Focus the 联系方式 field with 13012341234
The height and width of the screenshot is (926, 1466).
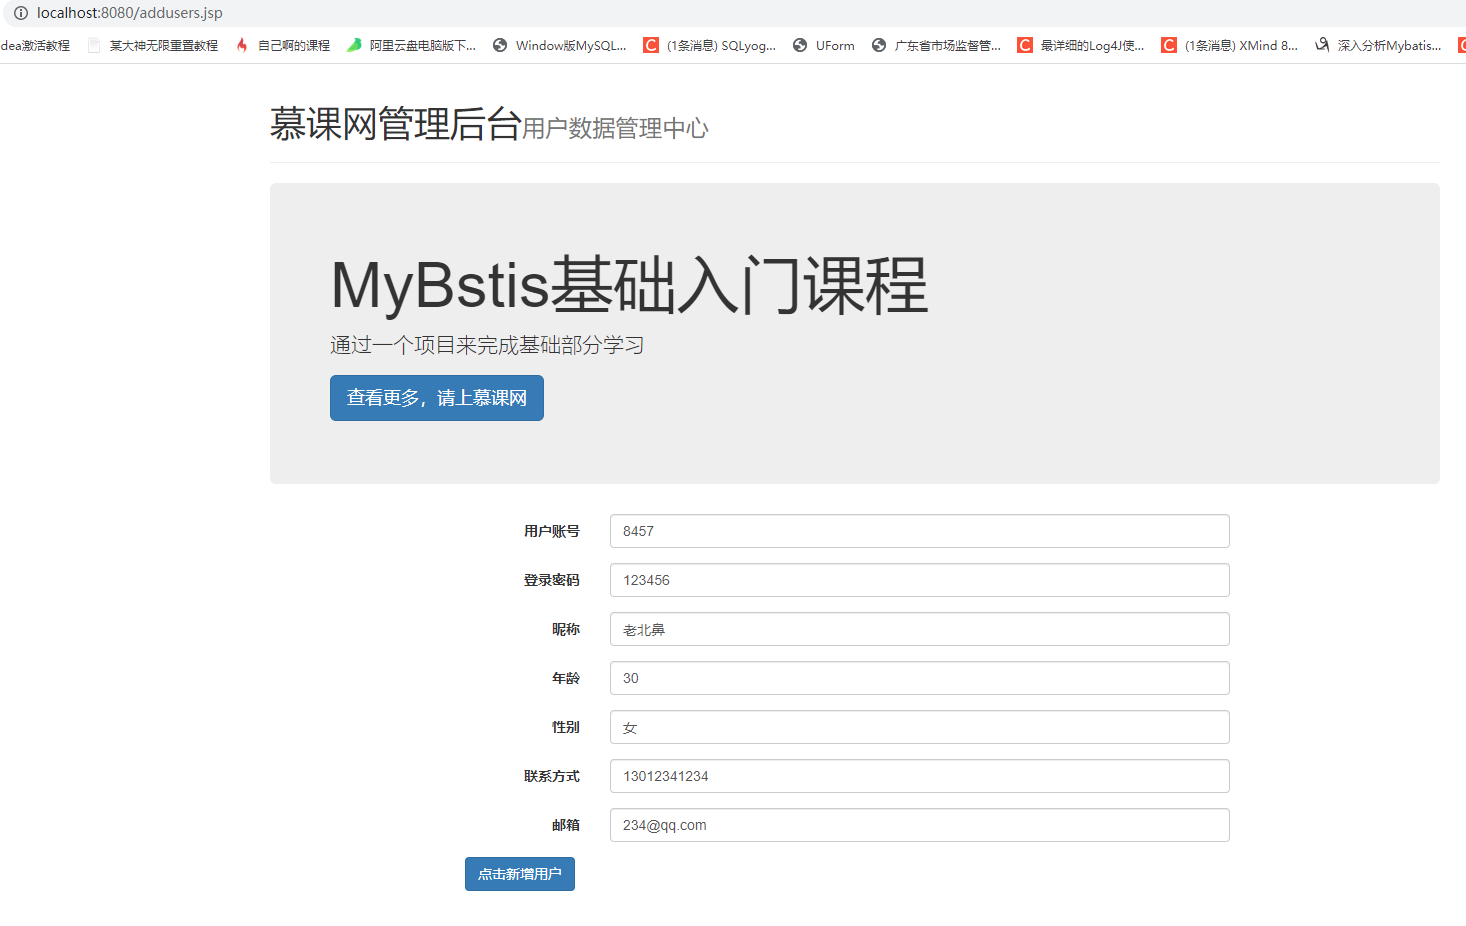pos(920,776)
